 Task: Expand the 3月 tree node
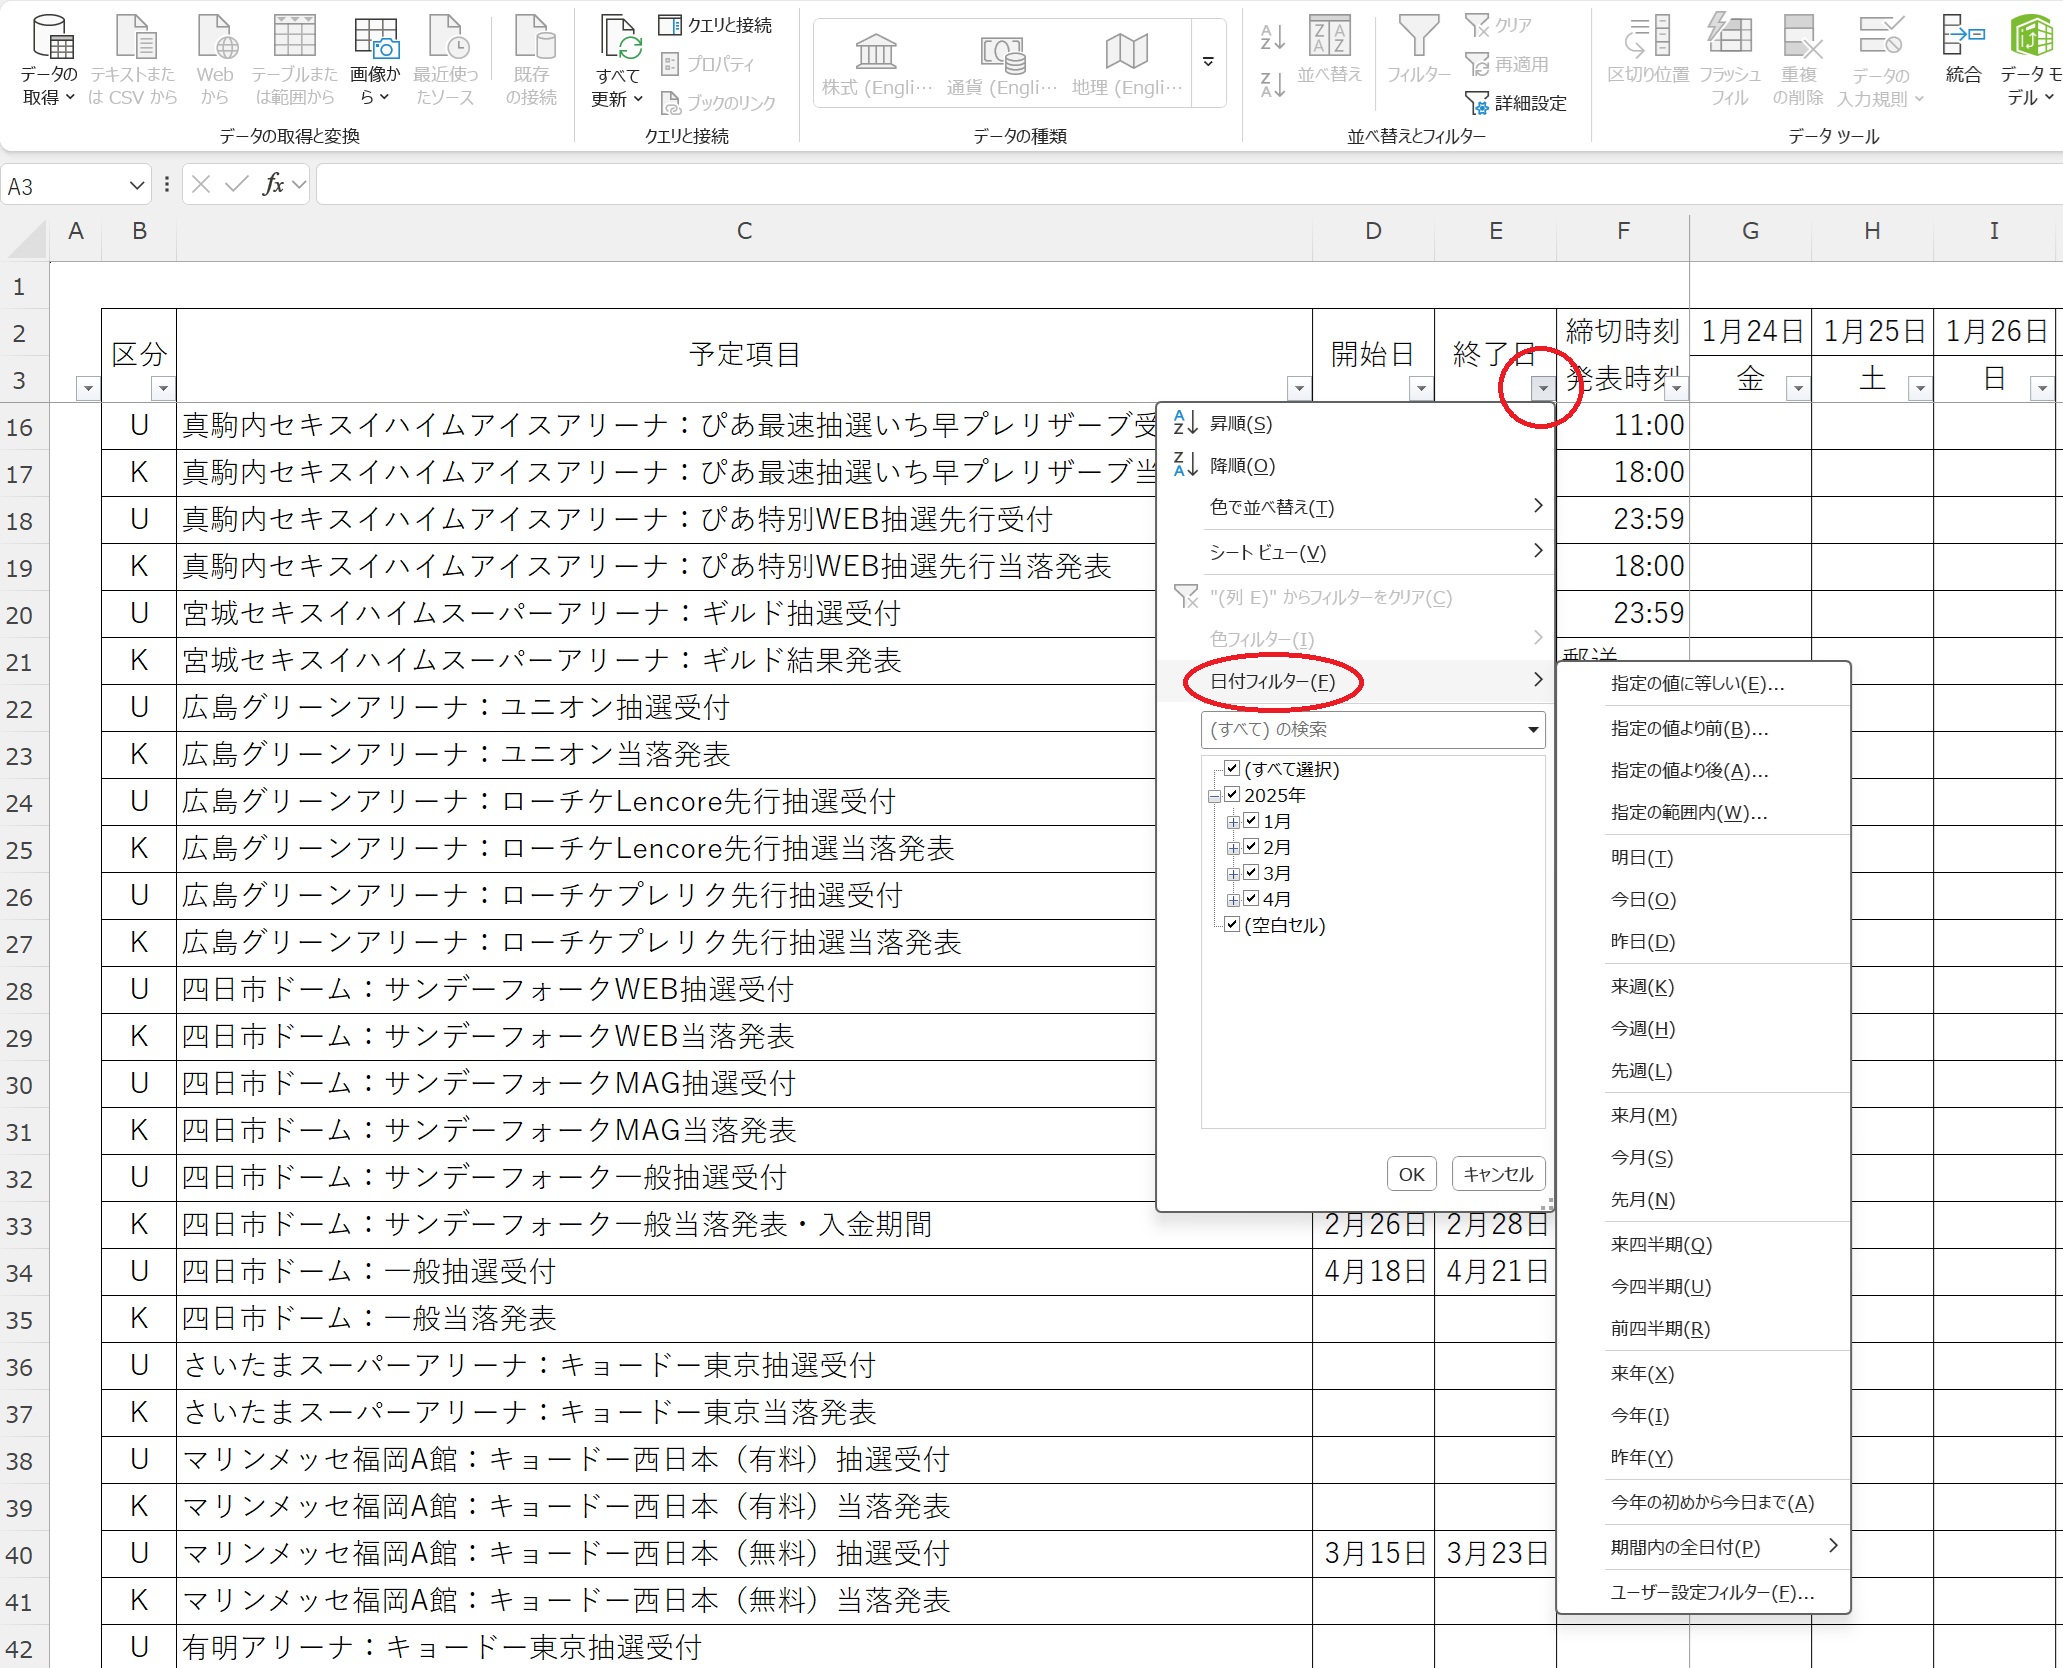[x=1233, y=874]
